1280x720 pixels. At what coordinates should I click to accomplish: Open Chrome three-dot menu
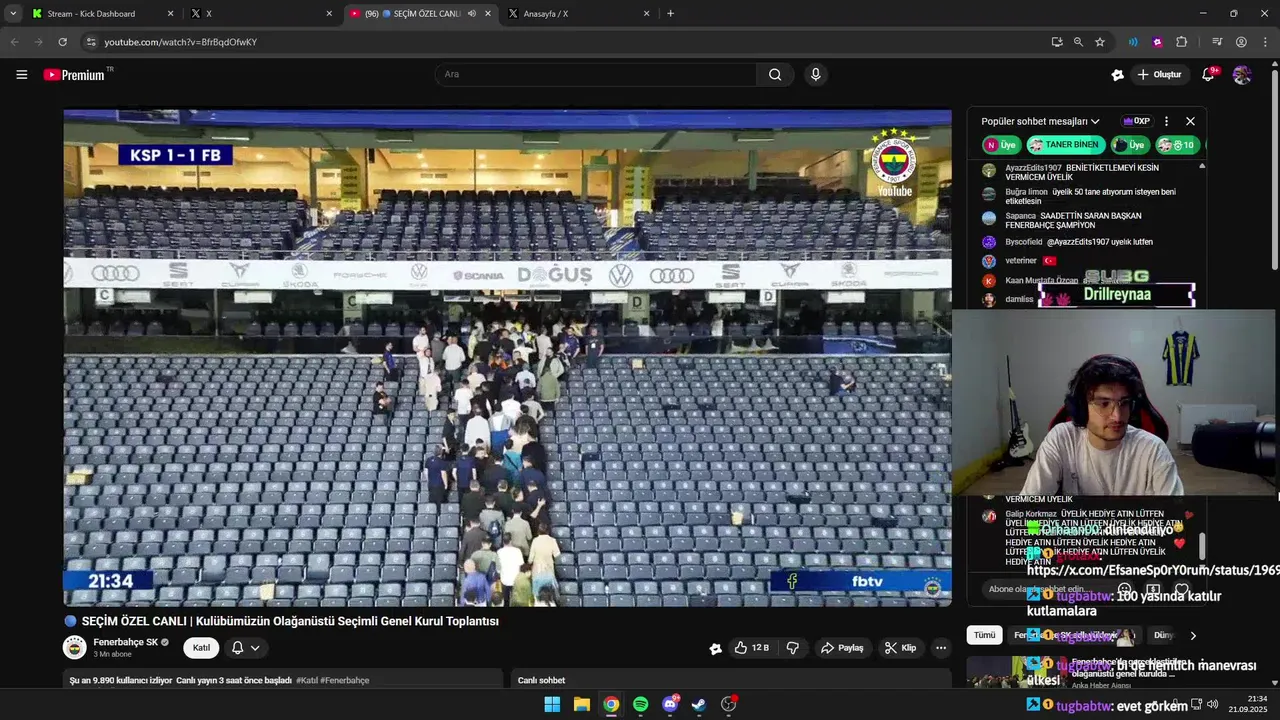[x=1265, y=42]
